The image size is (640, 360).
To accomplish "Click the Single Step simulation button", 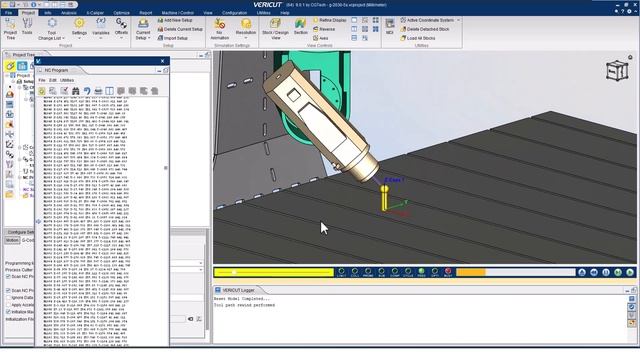I will [618, 272].
